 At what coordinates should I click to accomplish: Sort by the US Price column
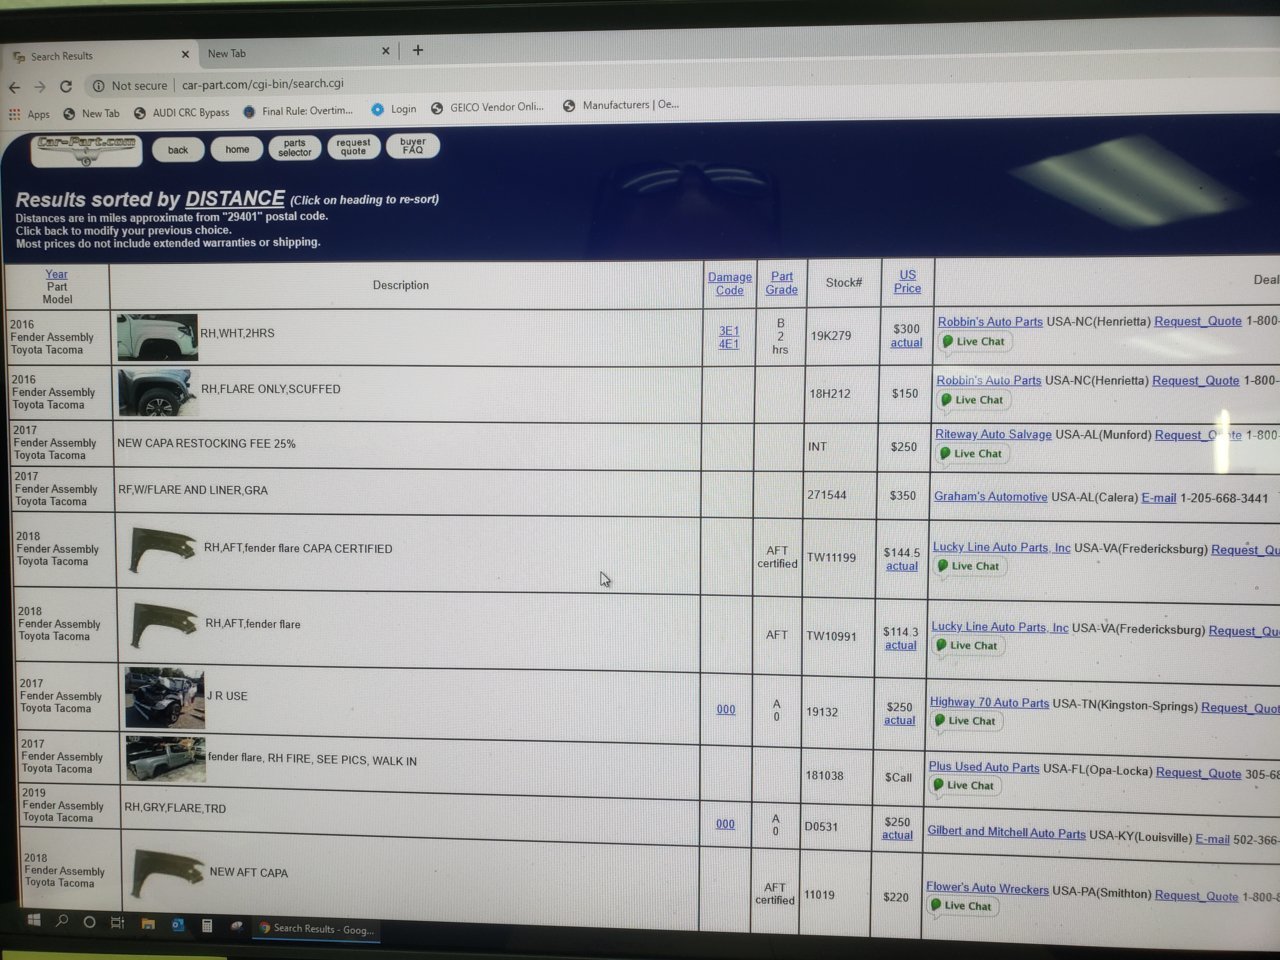907,281
